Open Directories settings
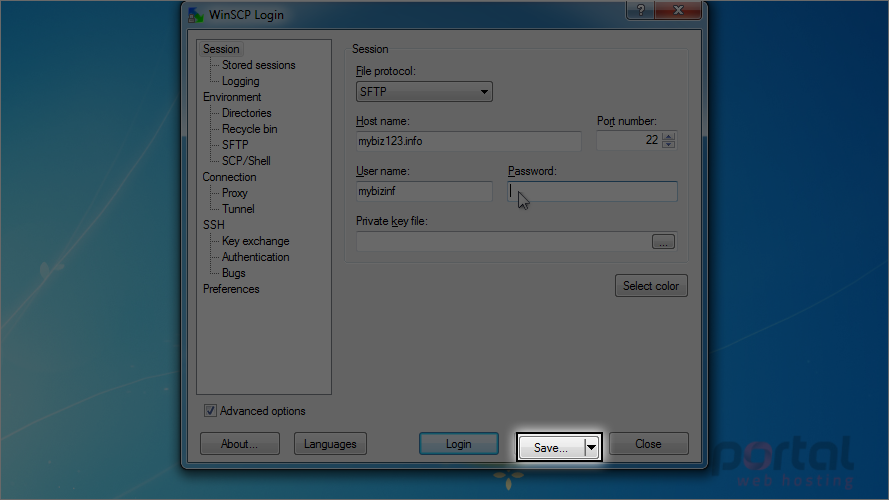The height and width of the screenshot is (500, 889). (x=247, y=113)
